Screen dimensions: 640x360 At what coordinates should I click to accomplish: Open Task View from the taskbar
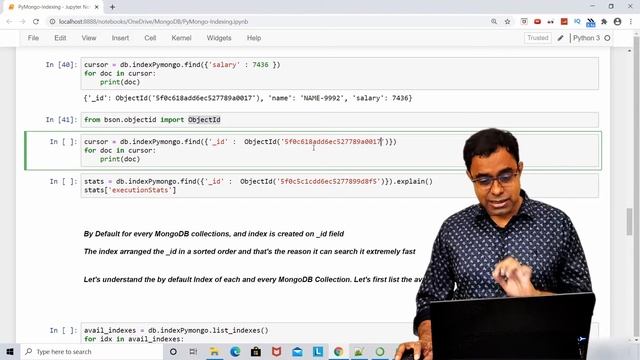[193, 351]
